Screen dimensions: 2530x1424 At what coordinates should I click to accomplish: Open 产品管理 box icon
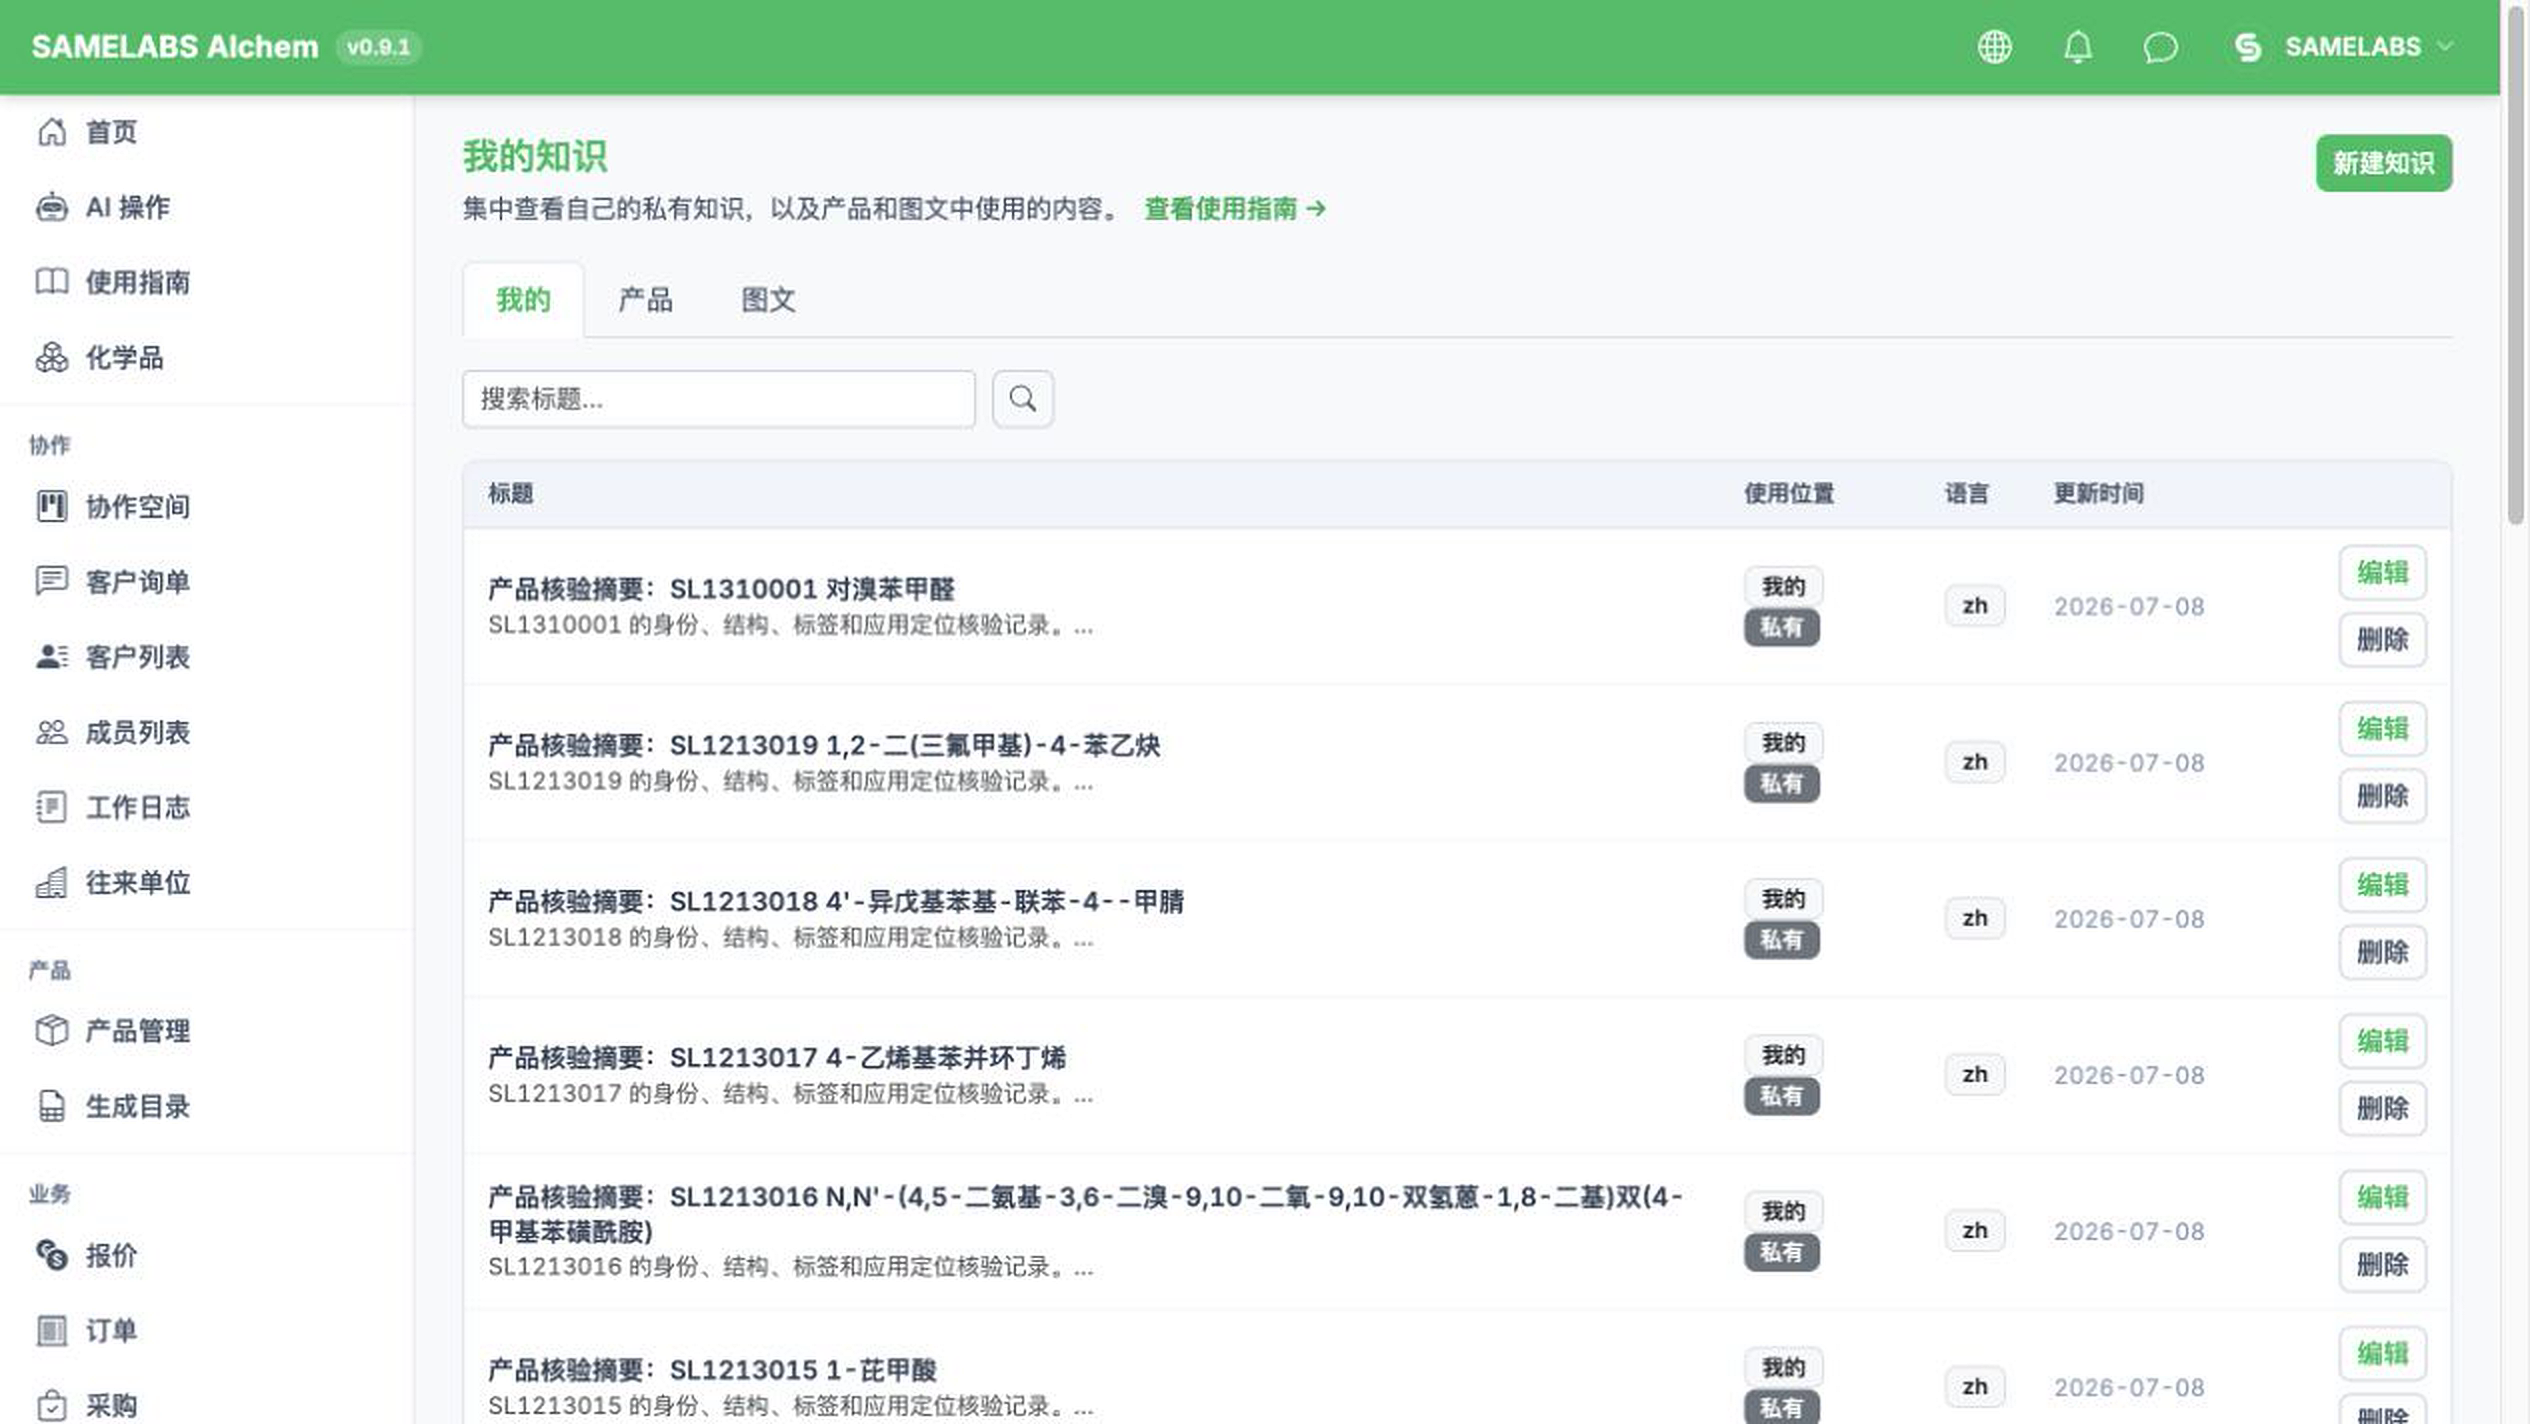click(x=52, y=1031)
